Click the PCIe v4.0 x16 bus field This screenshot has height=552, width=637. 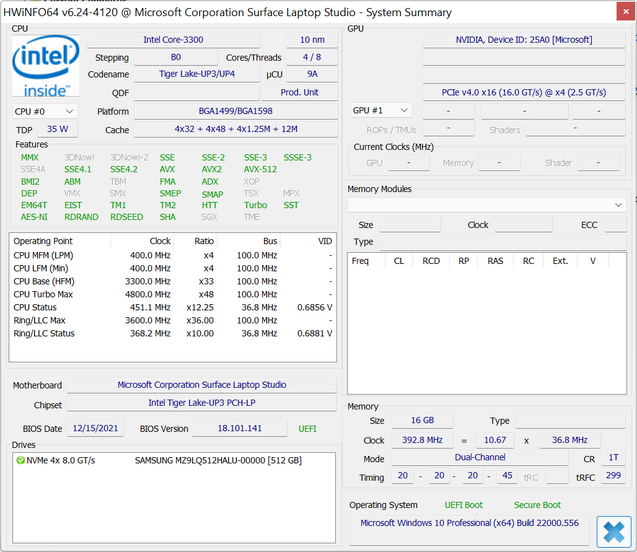(x=524, y=92)
